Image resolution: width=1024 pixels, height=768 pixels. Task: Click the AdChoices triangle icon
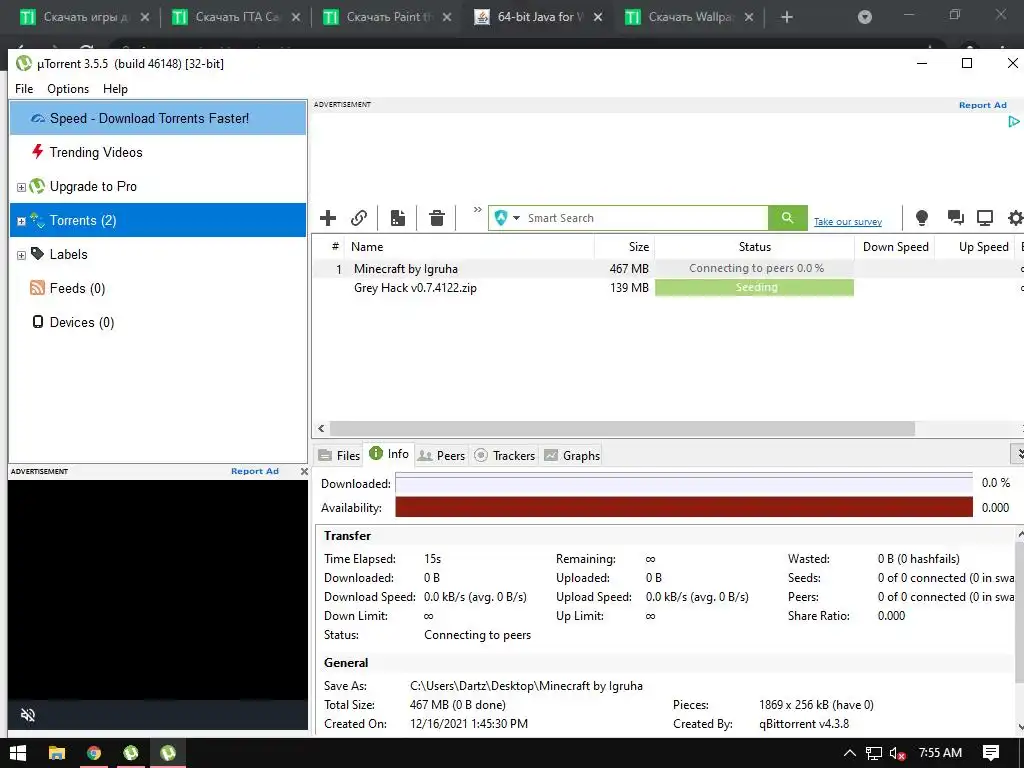tap(1014, 121)
